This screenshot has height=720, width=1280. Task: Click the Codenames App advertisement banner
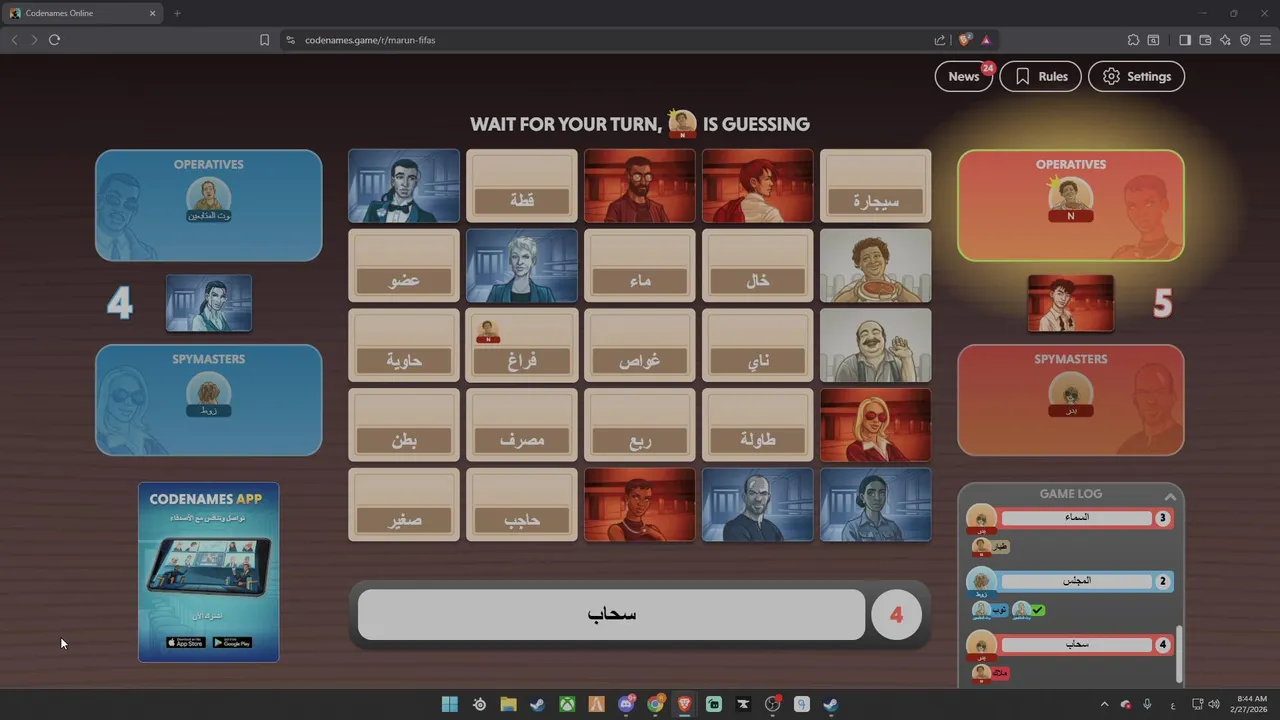209,572
